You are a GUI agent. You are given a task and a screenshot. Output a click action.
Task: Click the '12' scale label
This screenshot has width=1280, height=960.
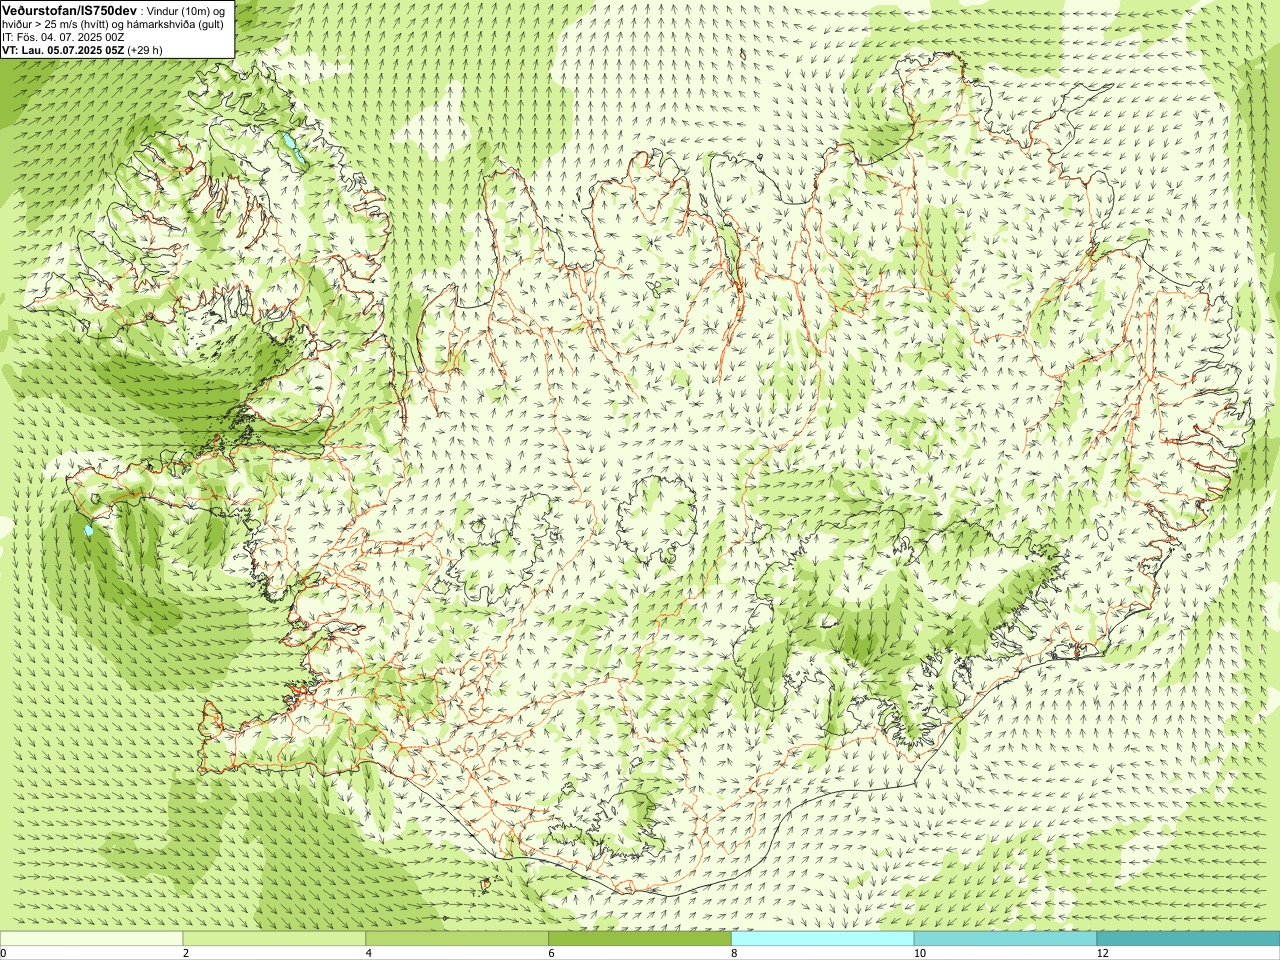point(1102,953)
